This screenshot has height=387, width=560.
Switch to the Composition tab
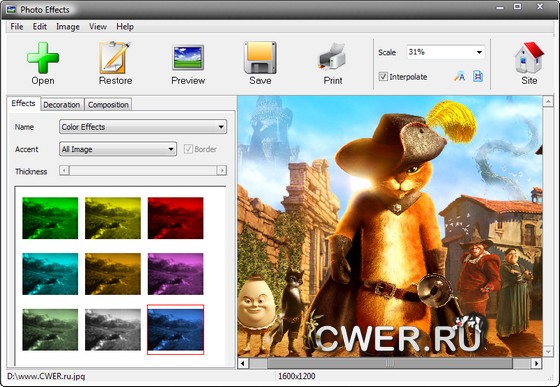[x=108, y=105]
